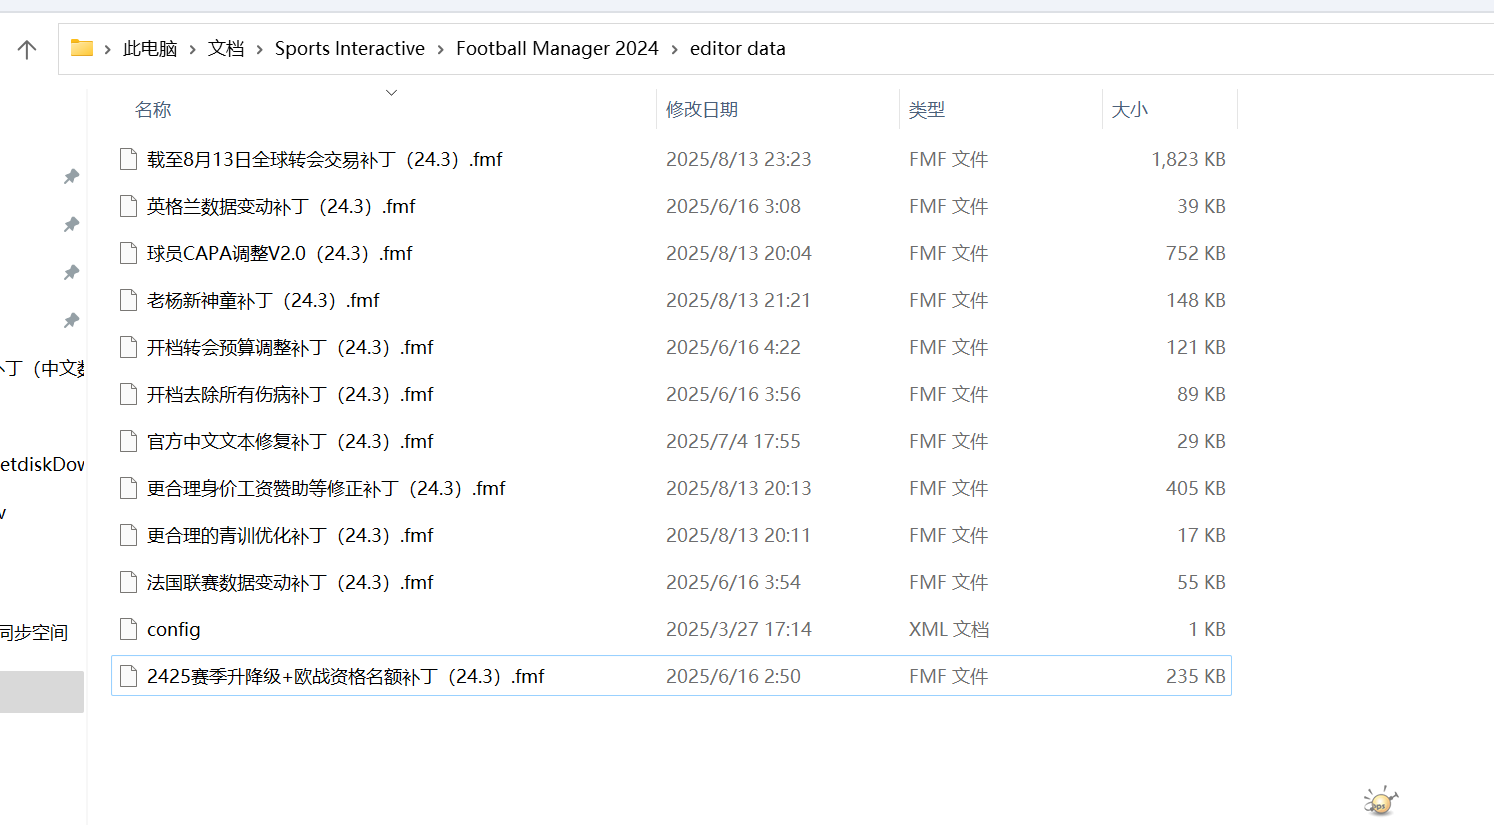This screenshot has height=825, width=1494.
Task: Expand the chevron between 文档 and Sports Interactive
Action: (x=260, y=49)
